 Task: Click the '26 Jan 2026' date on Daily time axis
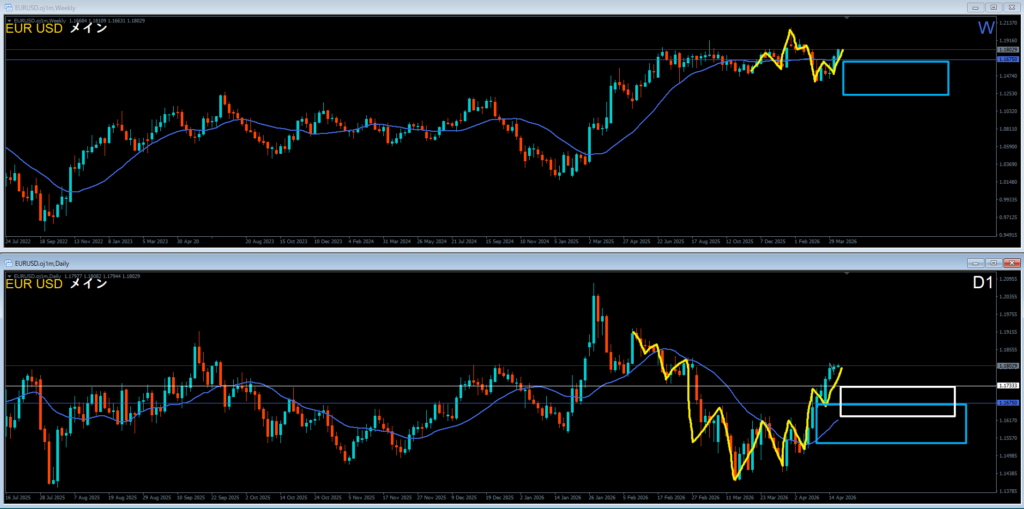(x=601, y=497)
